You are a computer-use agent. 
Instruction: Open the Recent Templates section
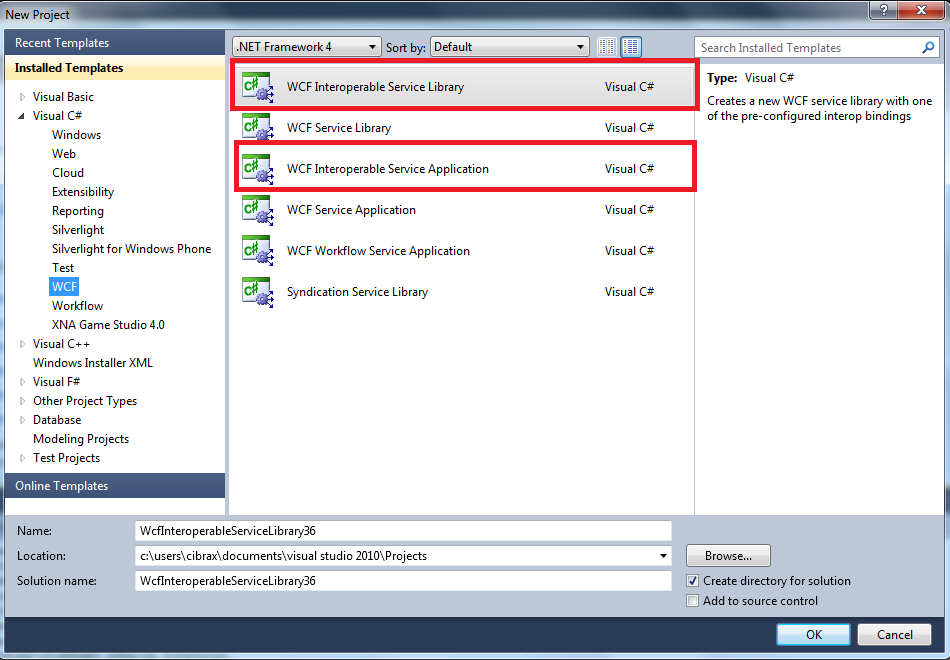[x=115, y=43]
